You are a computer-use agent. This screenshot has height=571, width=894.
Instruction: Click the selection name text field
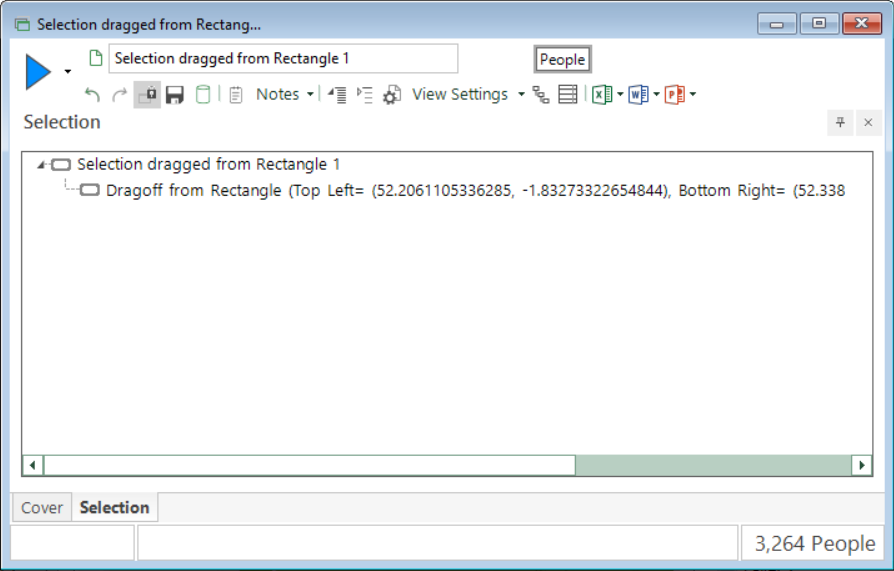point(283,59)
